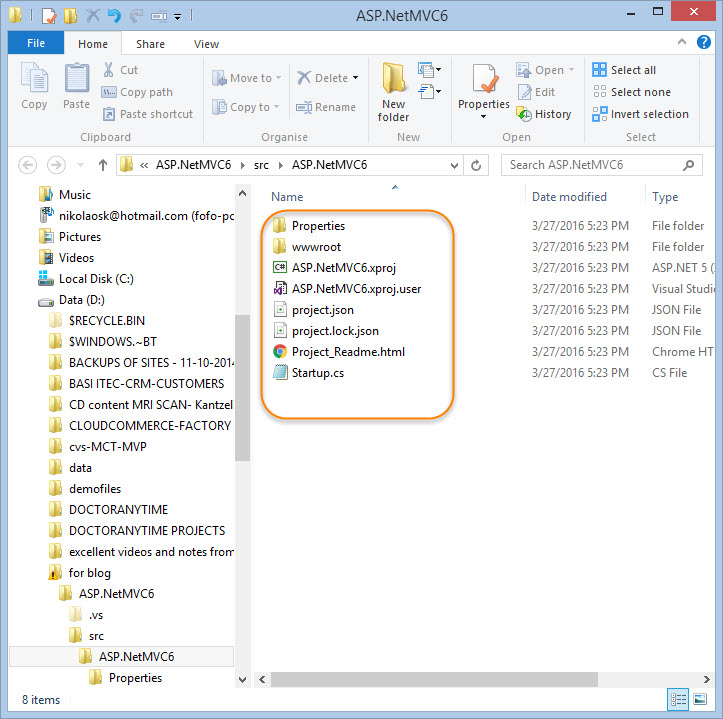Click the first ASP.NetMVC6 breadcrumb segment
Screen dimensions: 723x719
193,165
